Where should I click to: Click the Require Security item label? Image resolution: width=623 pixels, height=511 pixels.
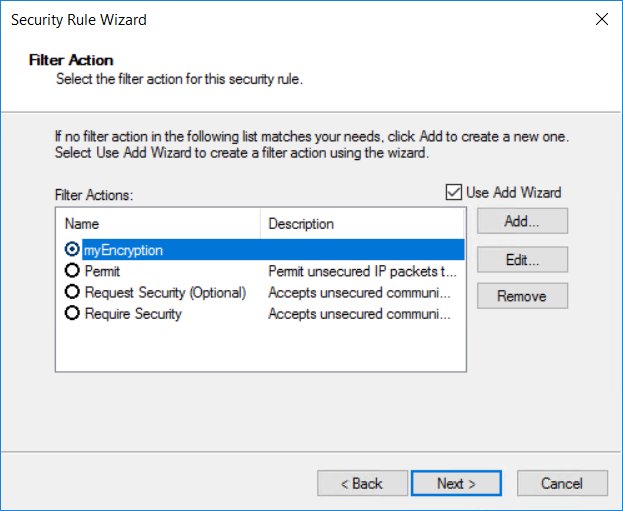(x=133, y=314)
